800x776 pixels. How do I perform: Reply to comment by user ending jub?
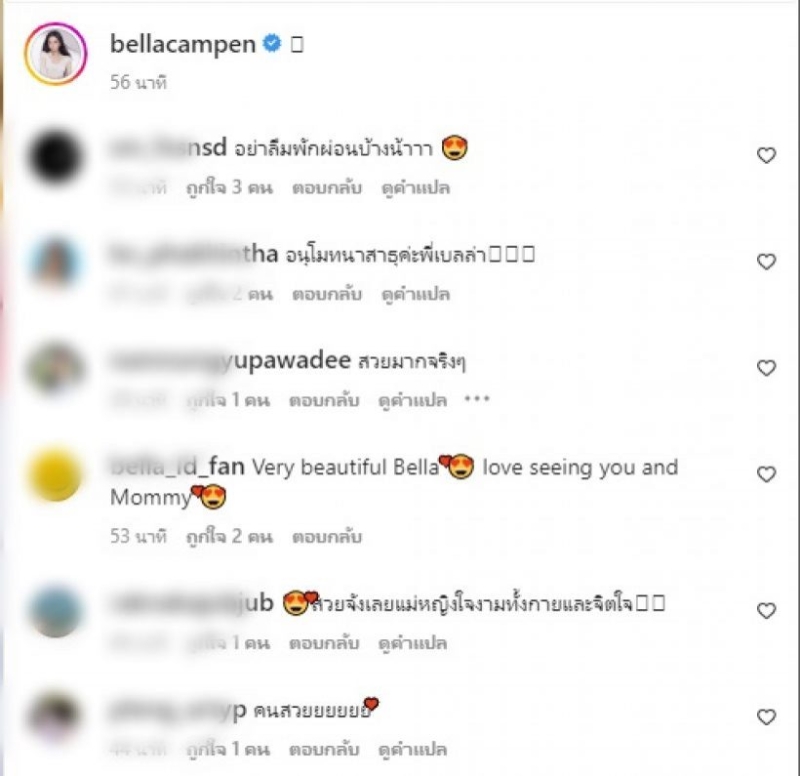(x=324, y=643)
